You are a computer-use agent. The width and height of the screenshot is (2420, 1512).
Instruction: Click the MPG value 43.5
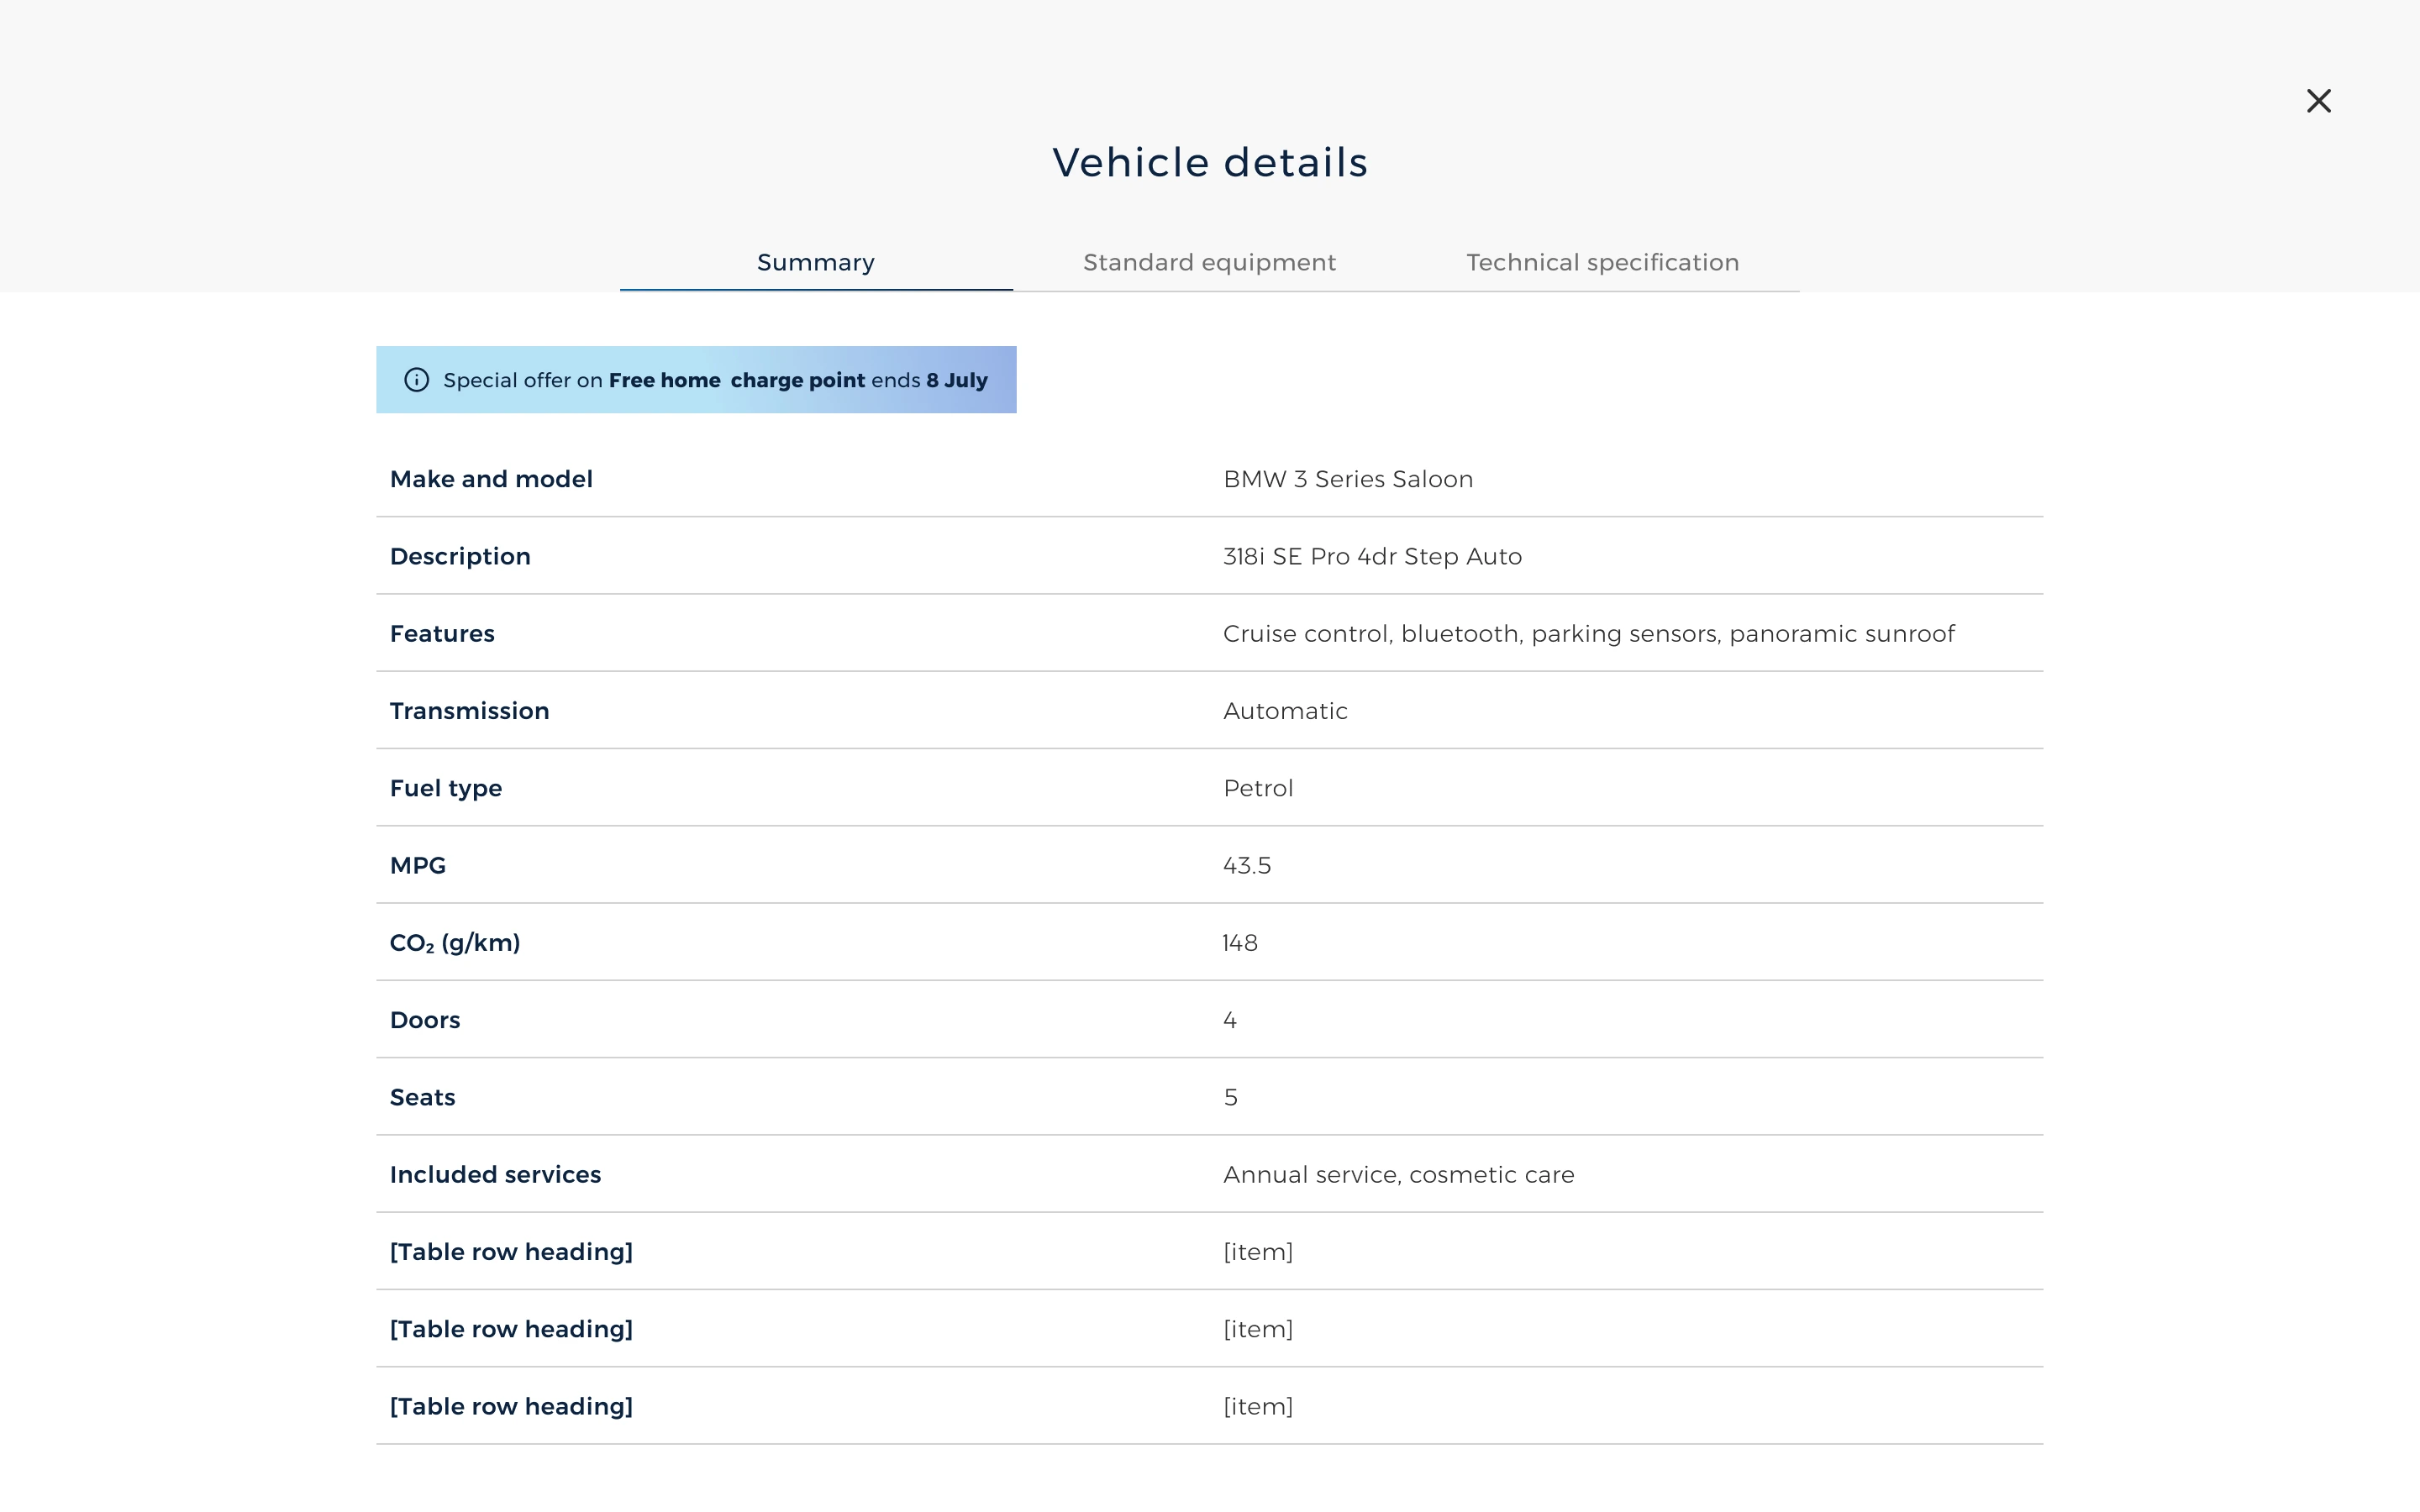click(1247, 866)
